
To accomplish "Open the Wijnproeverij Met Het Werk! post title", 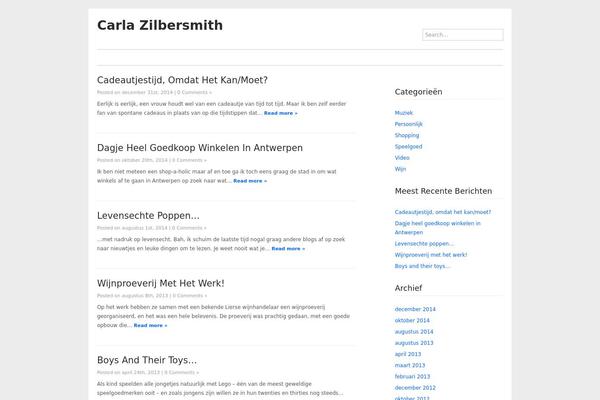I will point(161,283).
